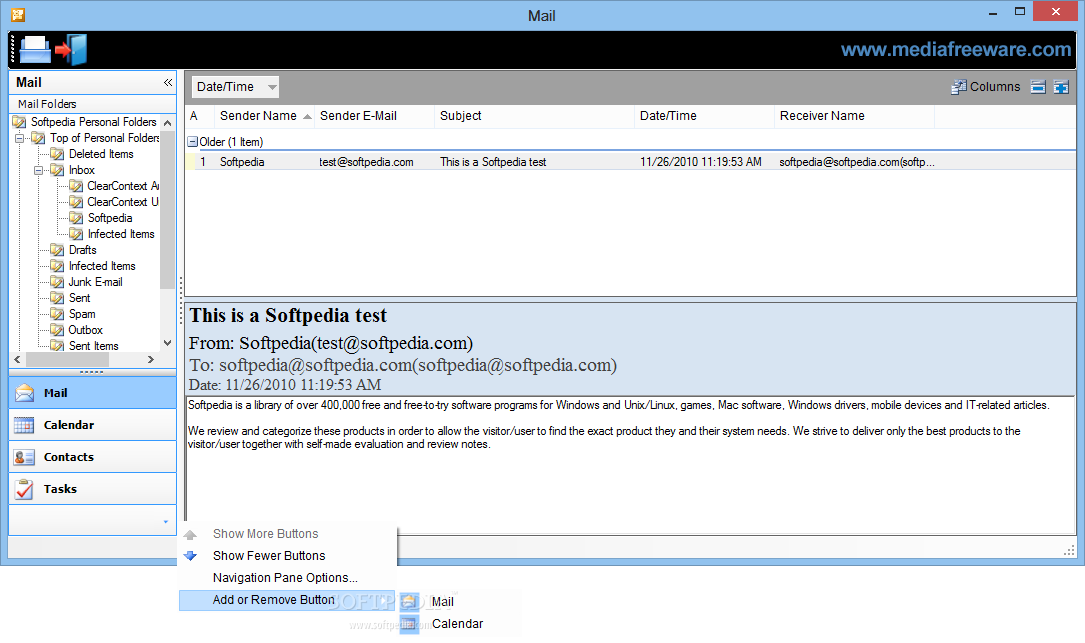
Task: Click the expand all groups icon beside Columns
Action: [x=1061, y=87]
